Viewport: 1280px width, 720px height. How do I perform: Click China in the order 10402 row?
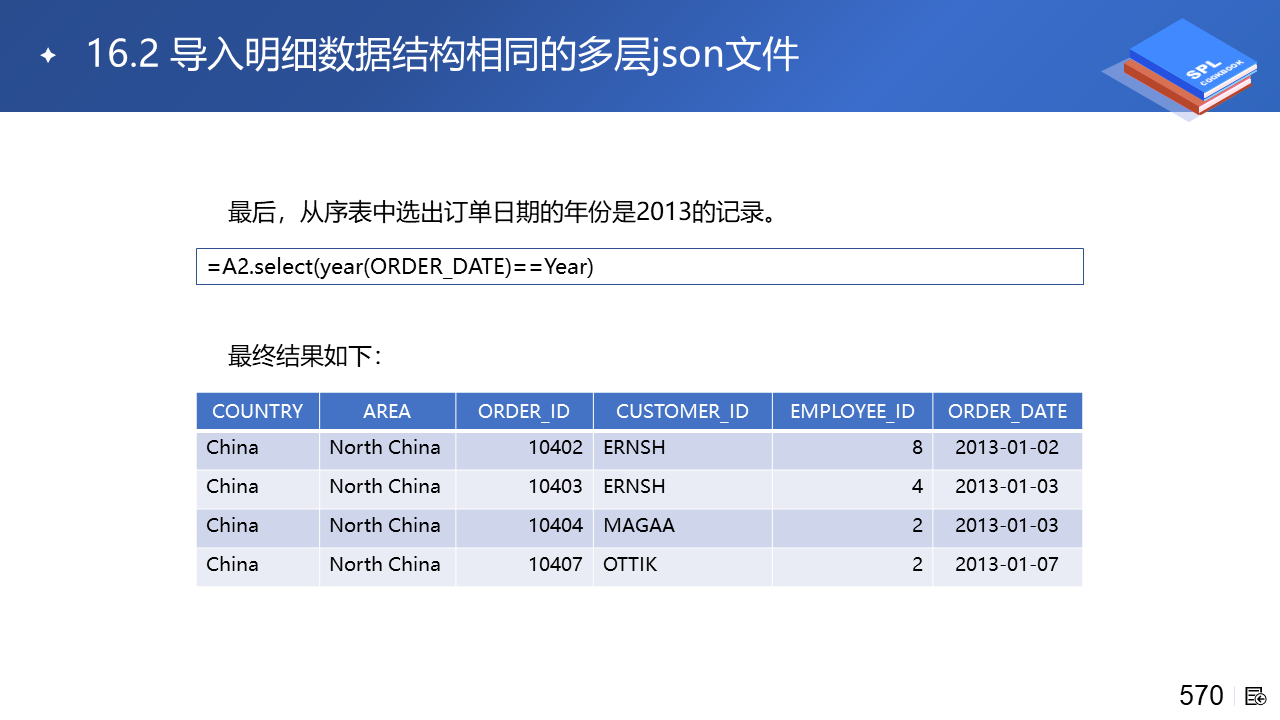click(232, 447)
